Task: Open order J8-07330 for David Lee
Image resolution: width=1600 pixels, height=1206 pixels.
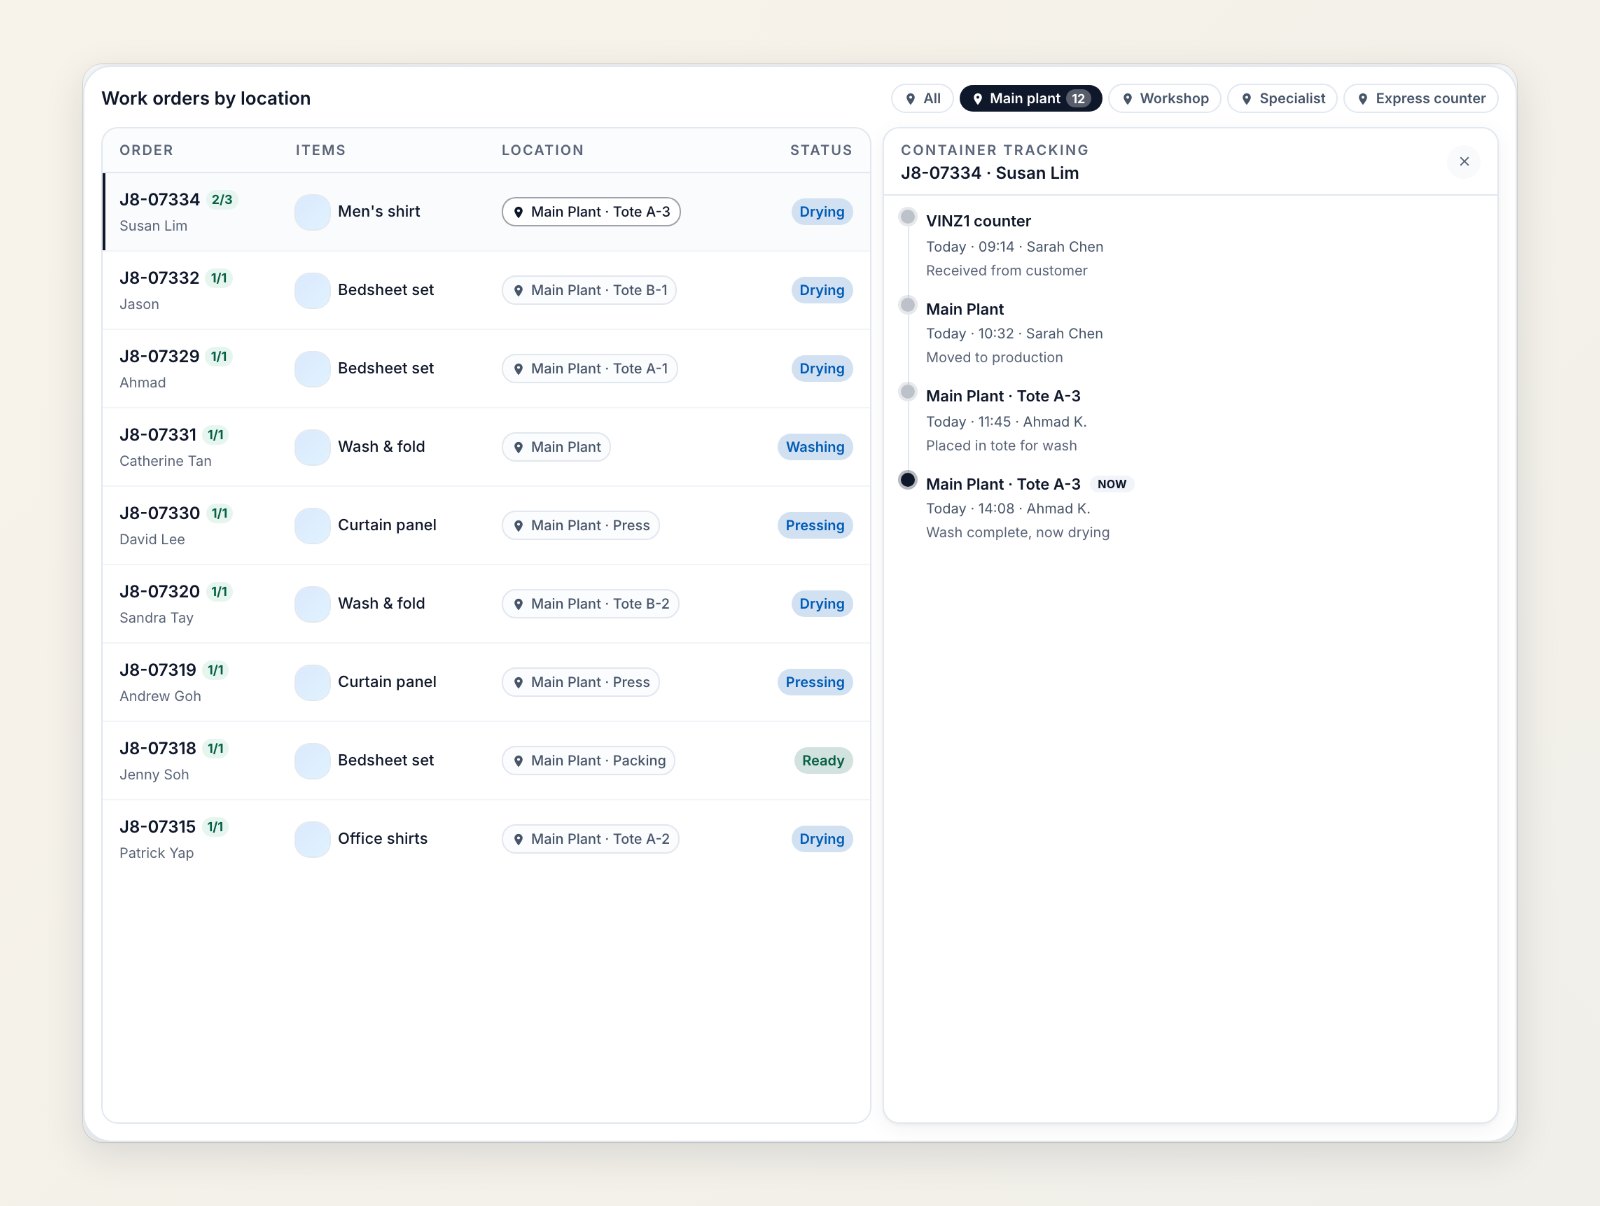Action: 486,526
